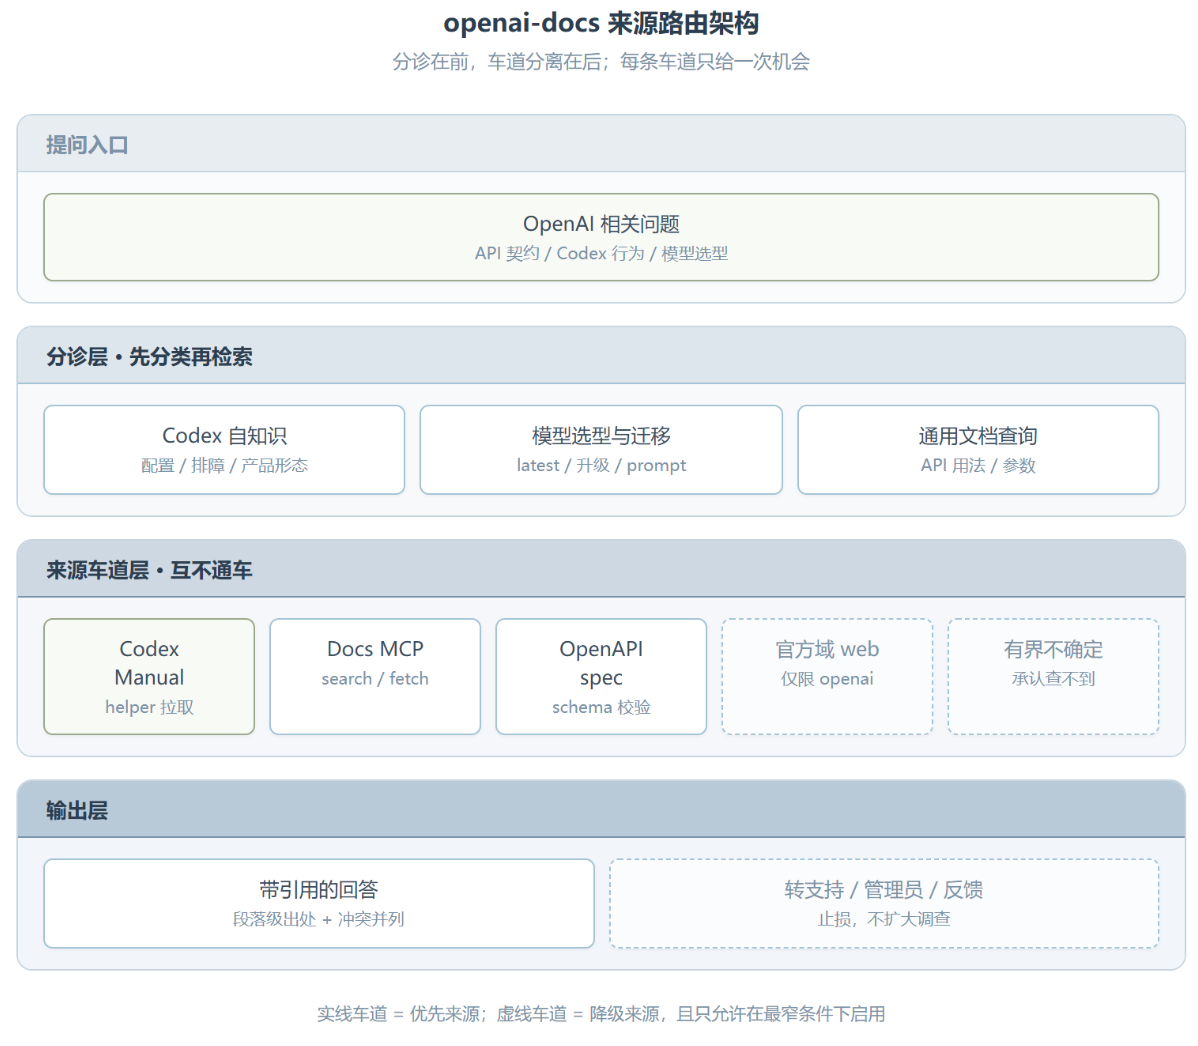Select the 'Docs MCP' lane card
Viewport: 1198px width, 1046px height.
pos(375,677)
